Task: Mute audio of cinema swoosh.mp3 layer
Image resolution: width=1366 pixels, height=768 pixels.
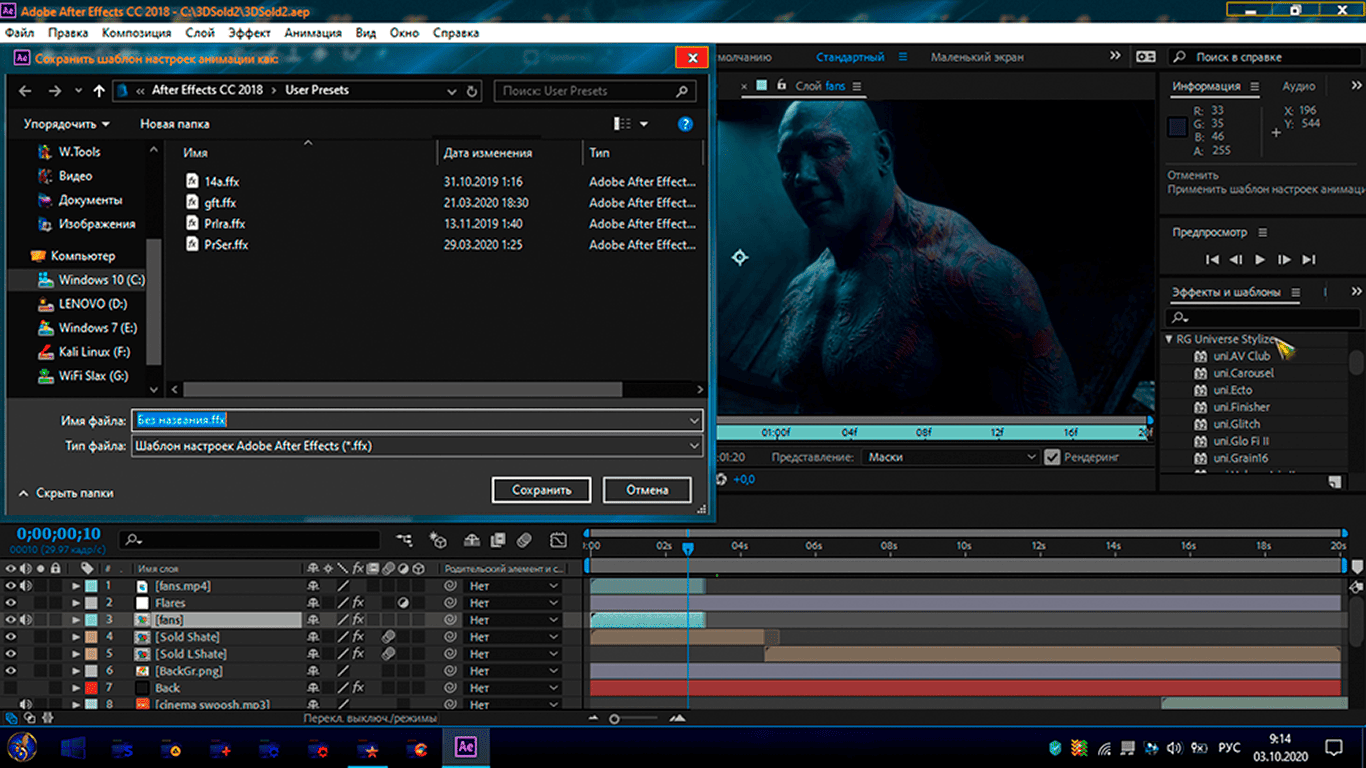Action: tap(26, 705)
